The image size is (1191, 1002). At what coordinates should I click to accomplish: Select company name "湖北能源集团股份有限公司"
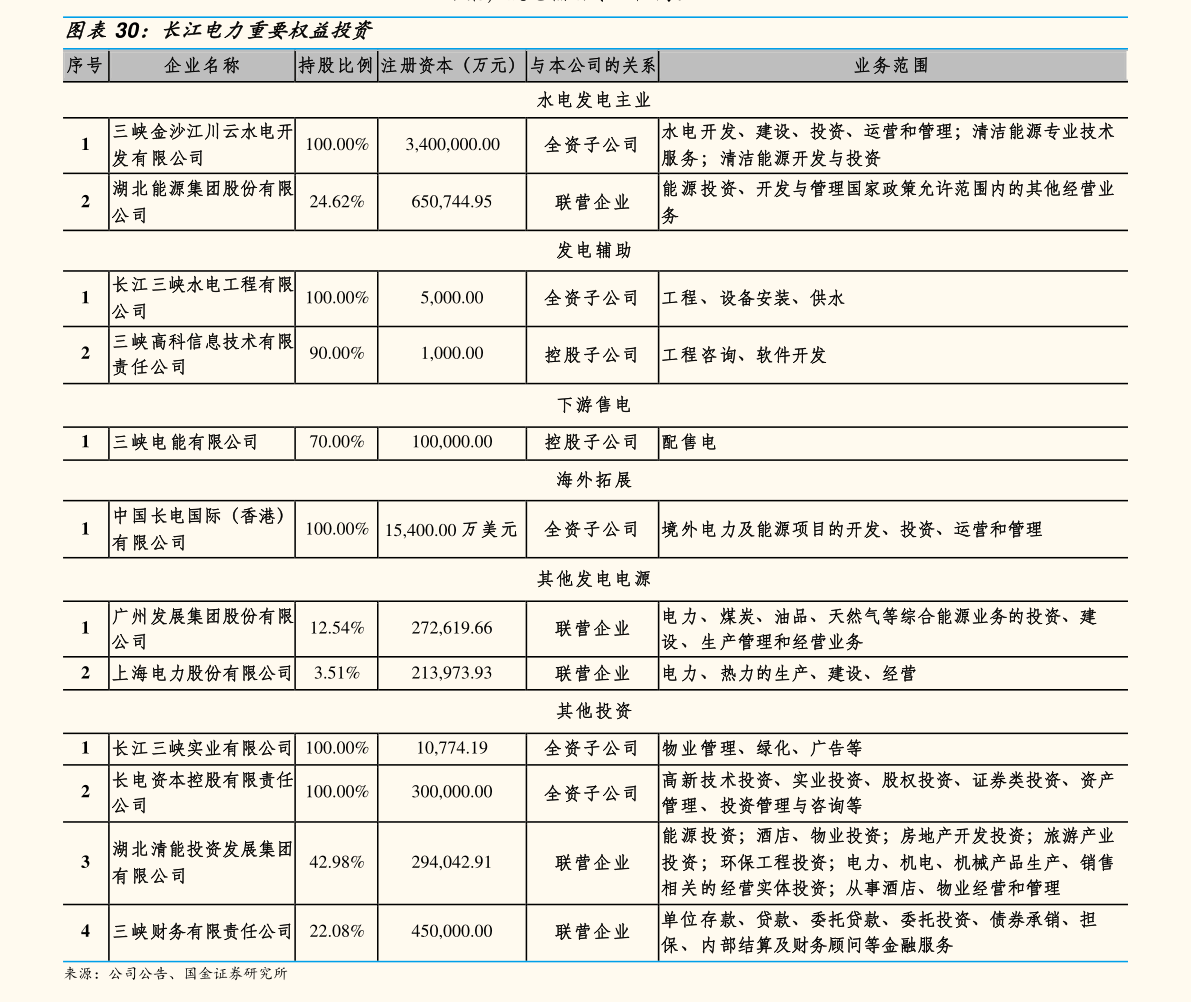(202, 201)
